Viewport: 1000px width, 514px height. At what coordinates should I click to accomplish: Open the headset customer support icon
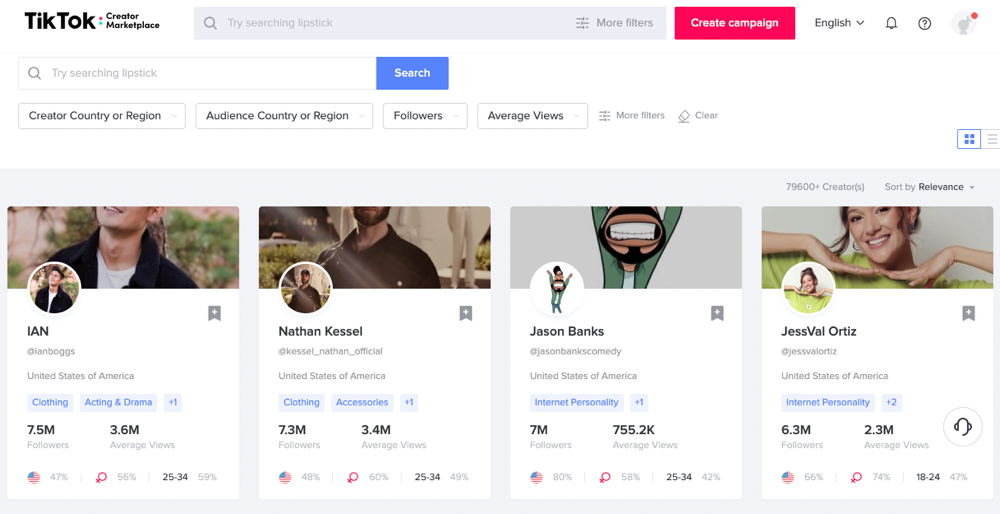[x=962, y=426]
